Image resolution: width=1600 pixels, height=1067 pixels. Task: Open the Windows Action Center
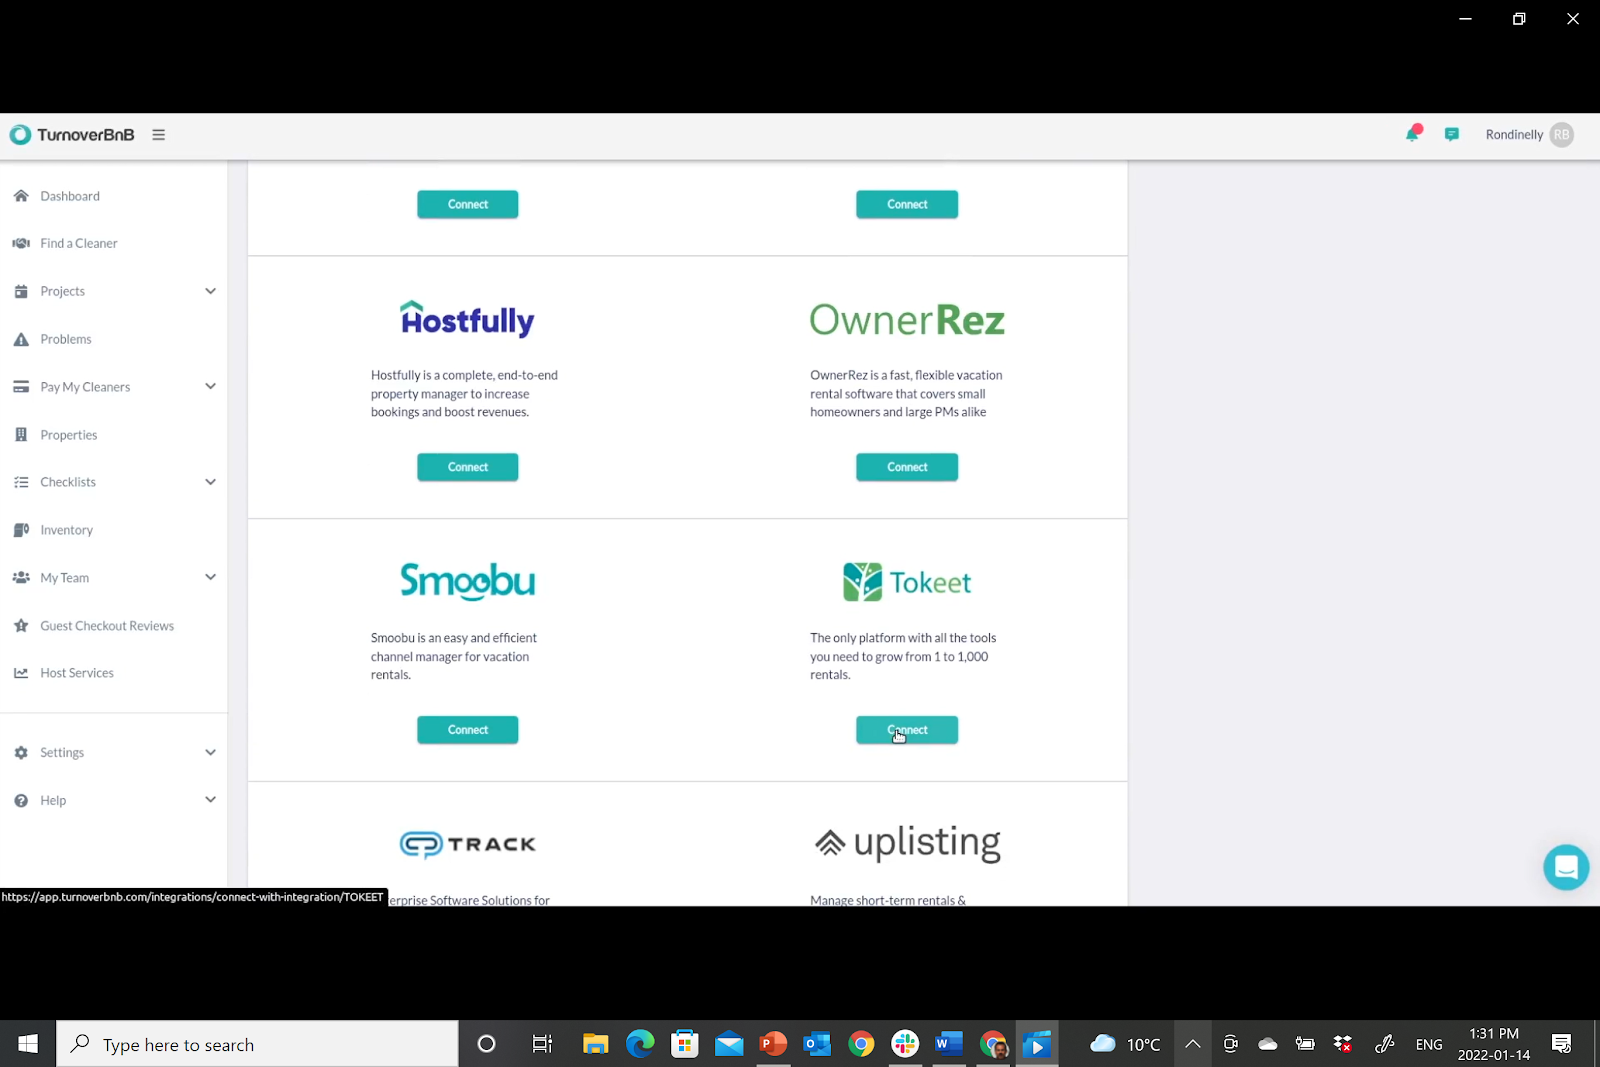pyautogui.click(x=1561, y=1044)
